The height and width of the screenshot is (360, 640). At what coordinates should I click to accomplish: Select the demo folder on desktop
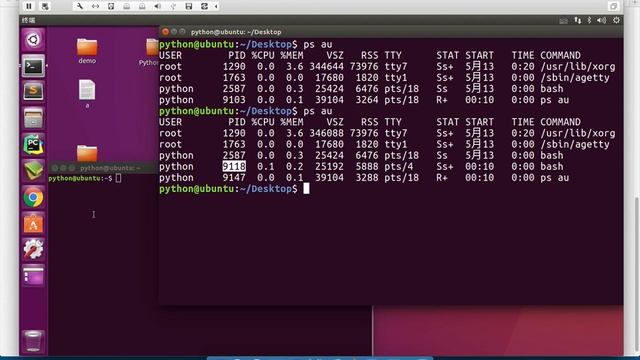(x=87, y=51)
